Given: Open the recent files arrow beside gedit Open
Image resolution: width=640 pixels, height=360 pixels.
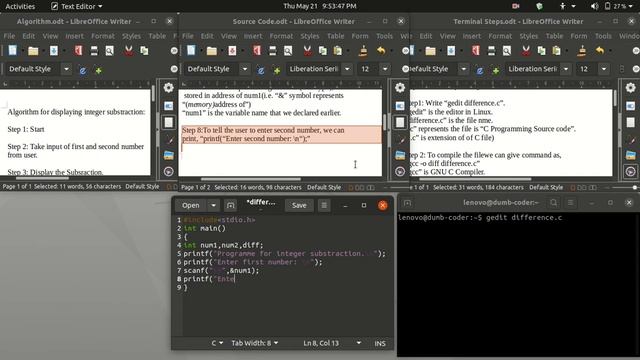Looking at the screenshot, I should pyautogui.click(x=213, y=205).
